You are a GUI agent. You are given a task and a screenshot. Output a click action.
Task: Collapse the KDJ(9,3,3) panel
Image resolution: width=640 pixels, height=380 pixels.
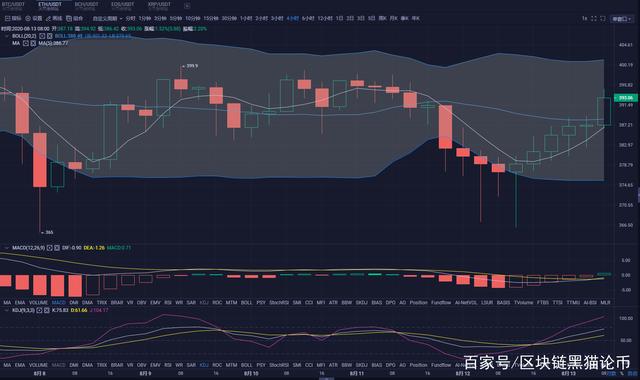click(x=6, y=310)
